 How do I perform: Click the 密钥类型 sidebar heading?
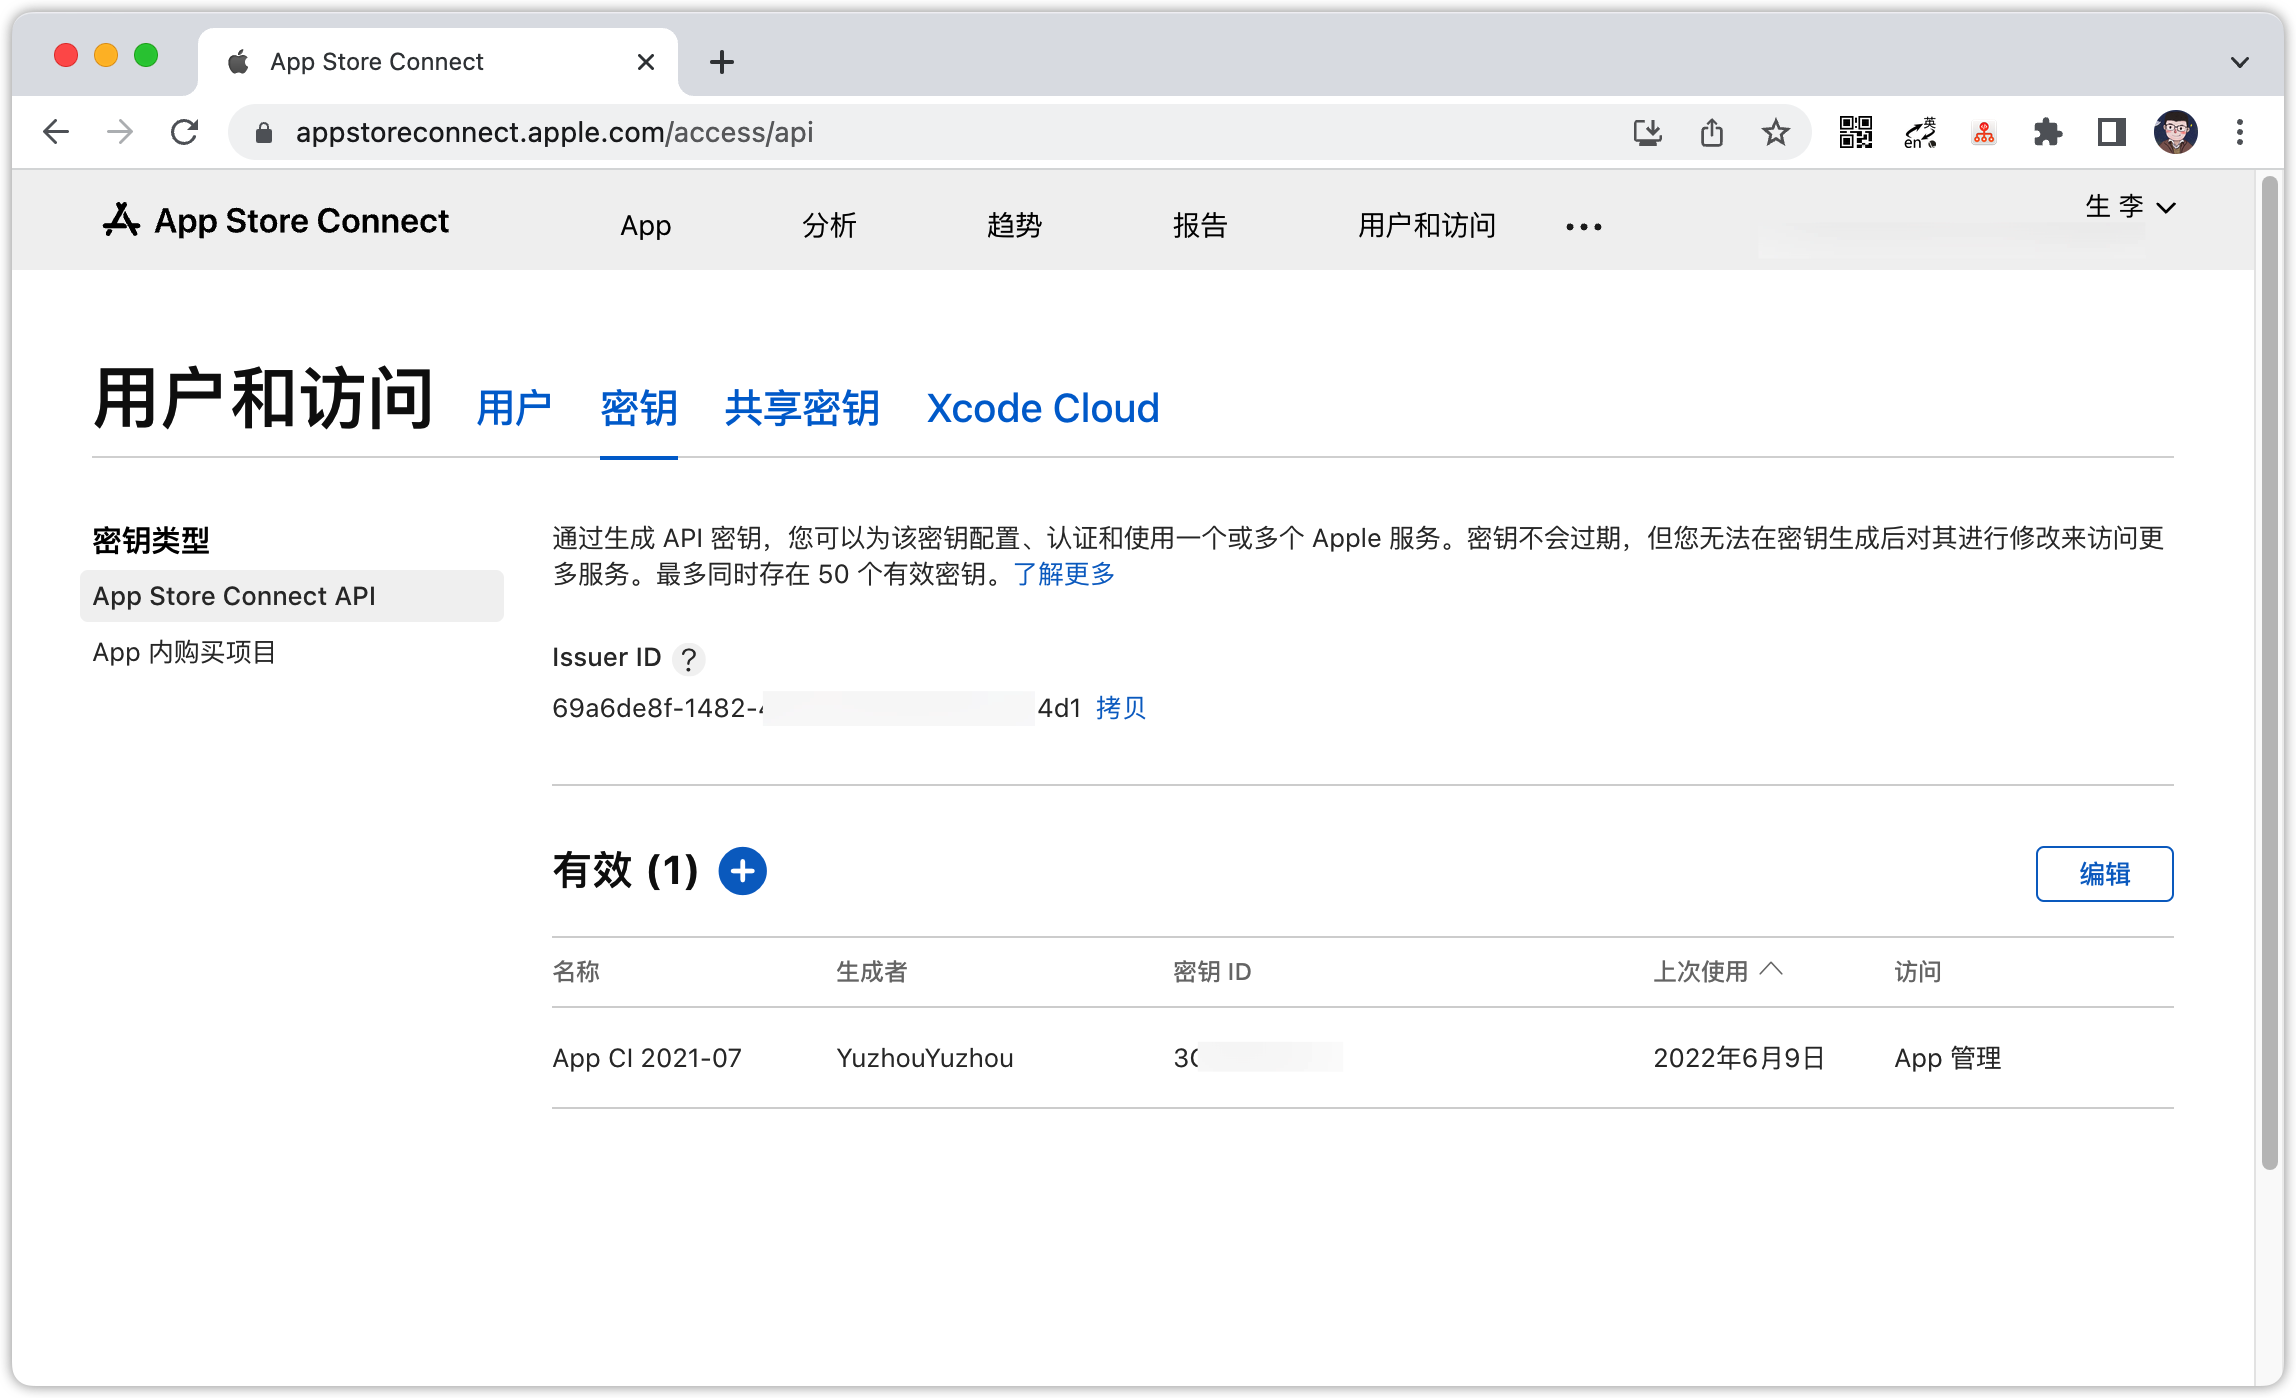tap(151, 541)
